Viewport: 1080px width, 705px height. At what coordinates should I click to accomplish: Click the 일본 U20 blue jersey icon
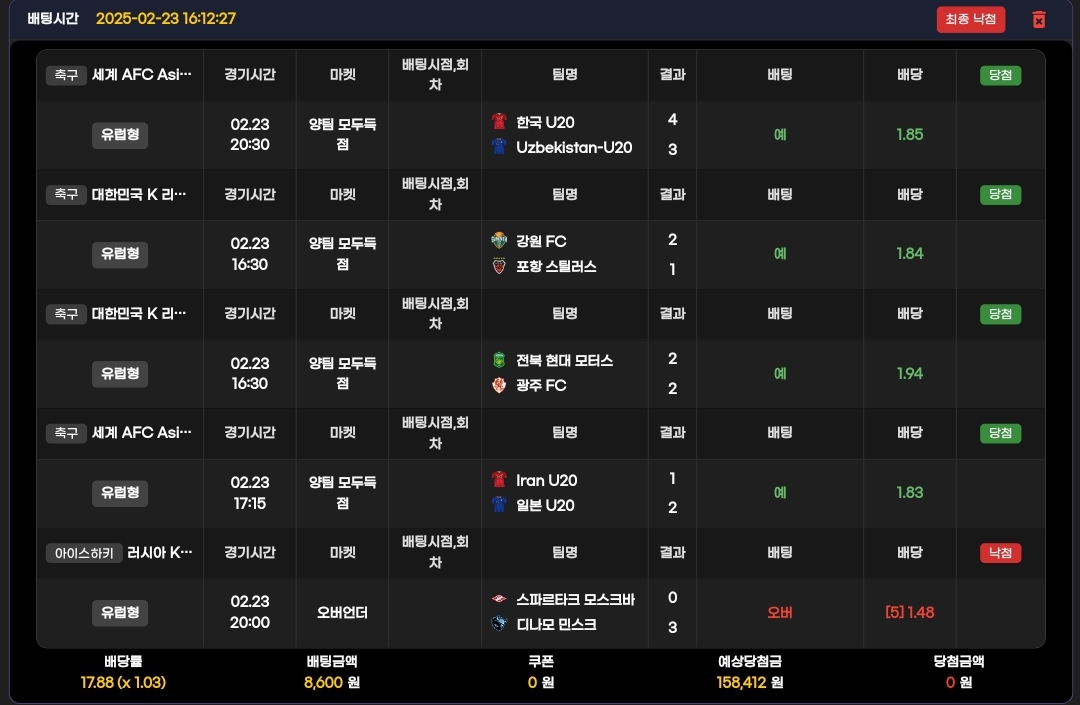coord(499,505)
